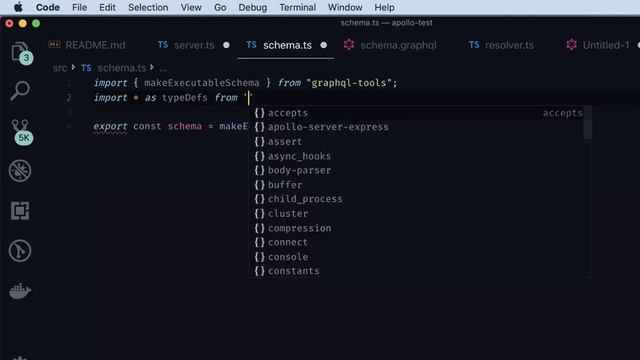The width and height of the screenshot is (640, 360).
Task: Click the TS icon on server.ts tab
Action: tap(162, 44)
